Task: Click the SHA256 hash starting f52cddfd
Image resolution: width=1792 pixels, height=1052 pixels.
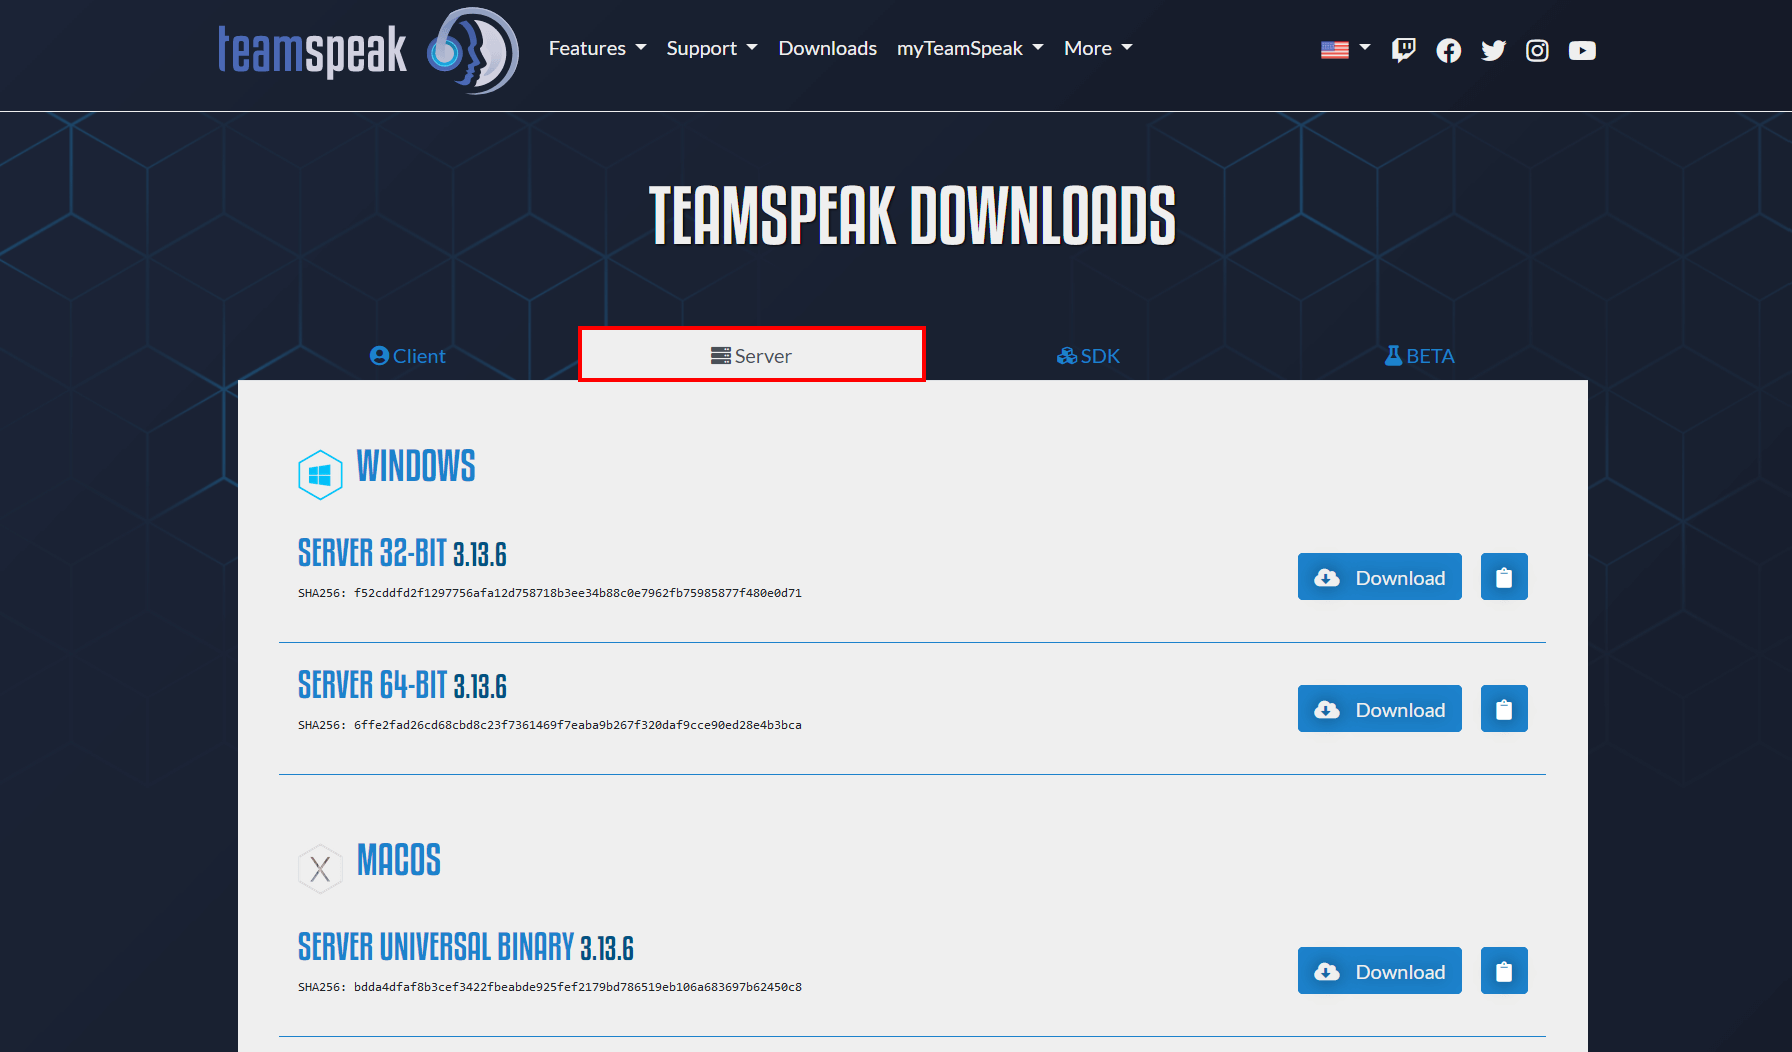Action: click(x=578, y=593)
